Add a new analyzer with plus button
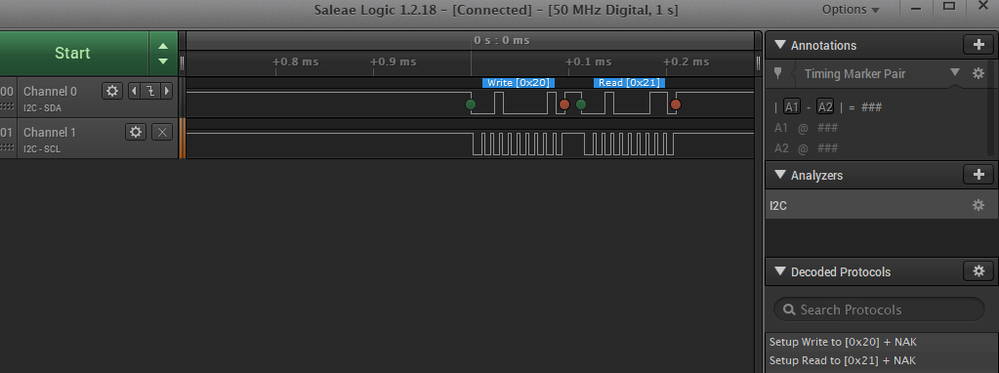999x373 pixels. pyautogui.click(x=979, y=174)
